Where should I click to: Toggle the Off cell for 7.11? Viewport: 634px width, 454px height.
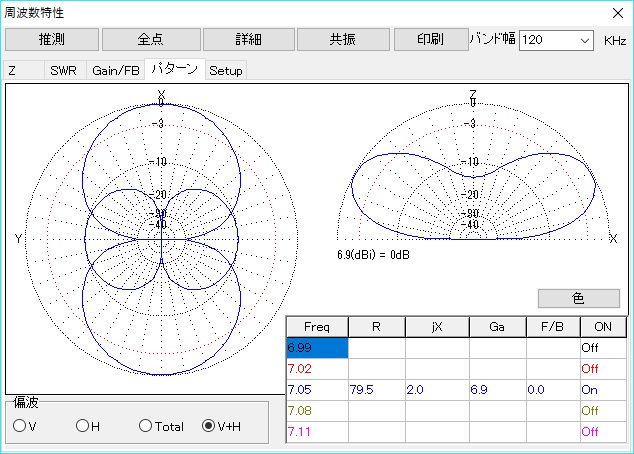point(603,432)
